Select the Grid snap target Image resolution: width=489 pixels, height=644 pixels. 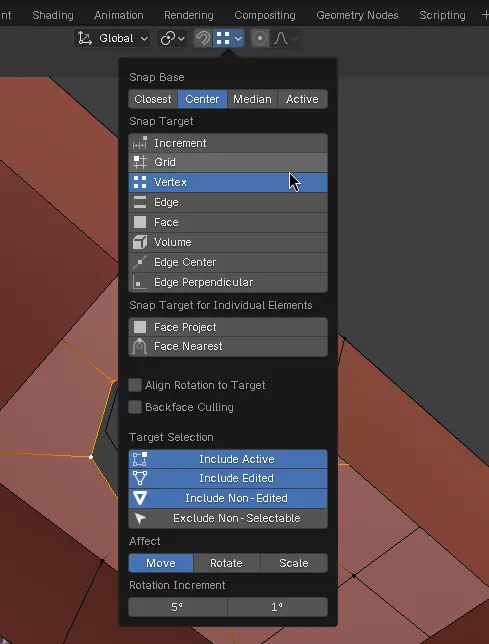[228, 162]
